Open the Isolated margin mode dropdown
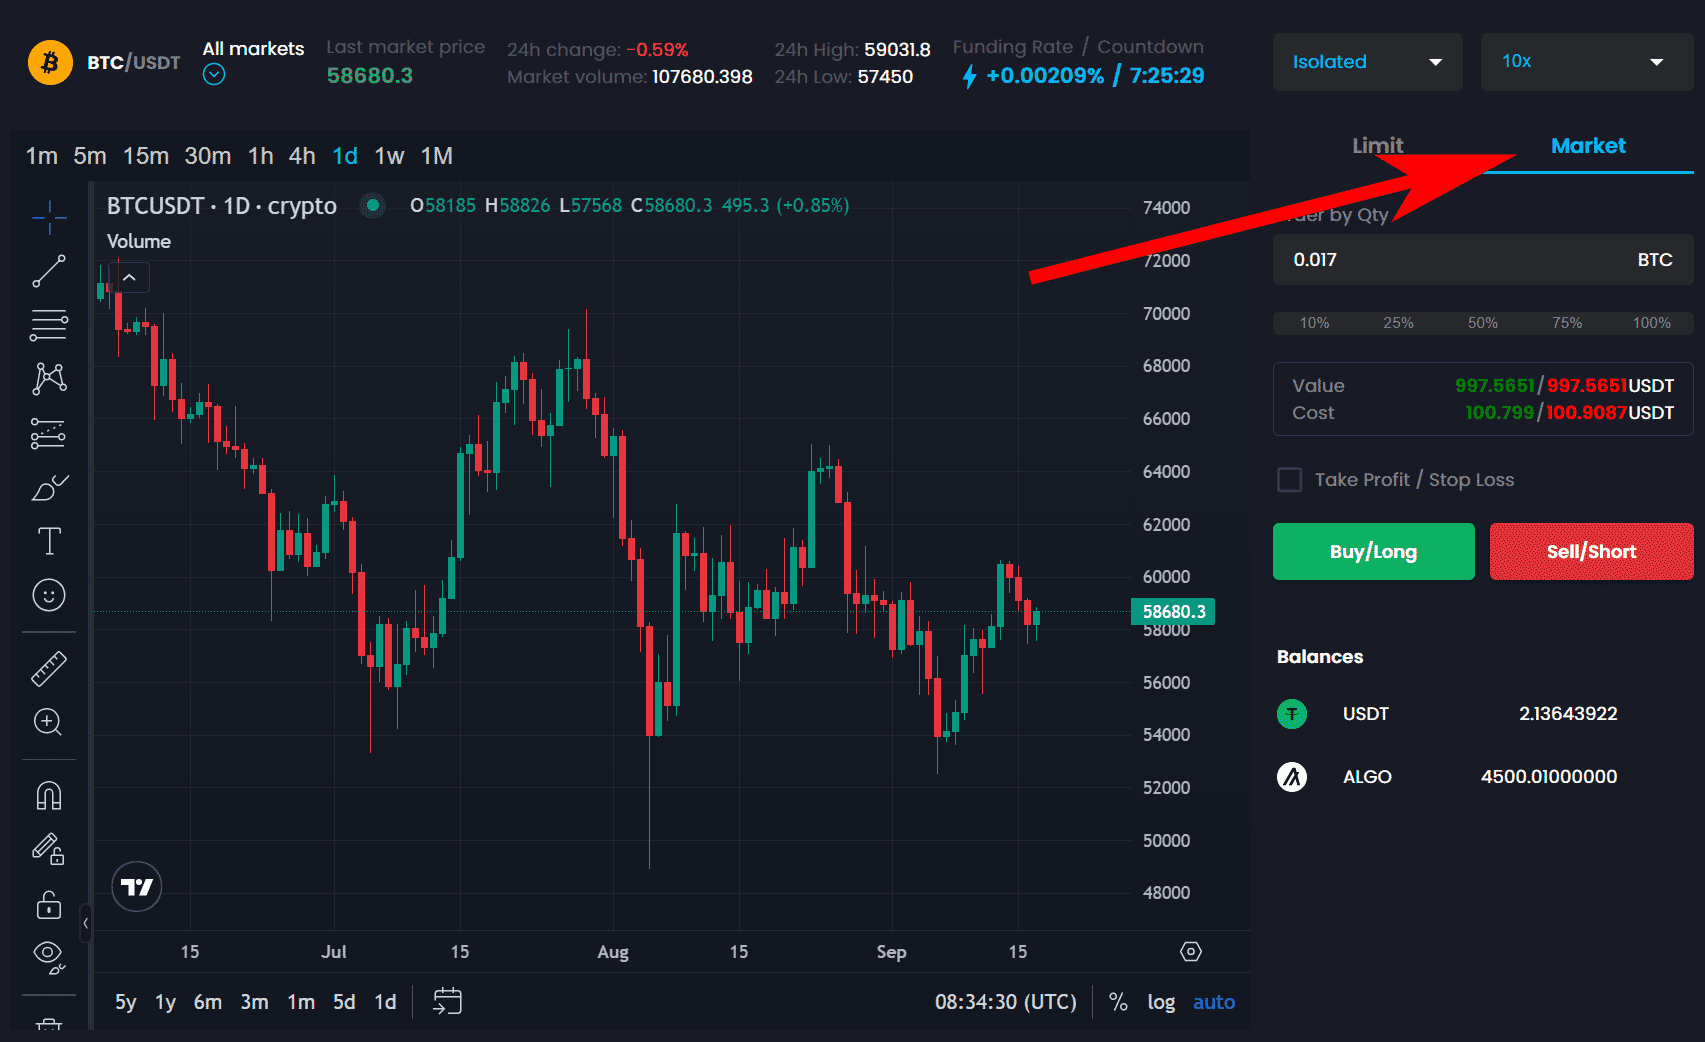 [x=1367, y=62]
